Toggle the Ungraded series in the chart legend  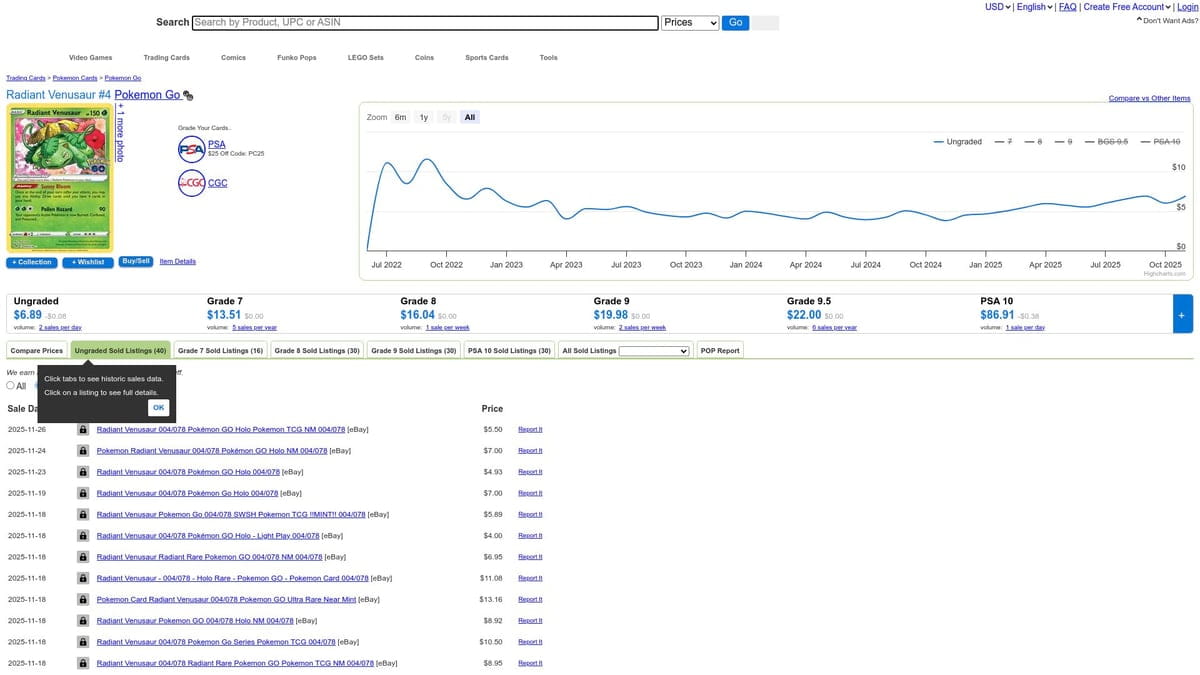point(958,142)
